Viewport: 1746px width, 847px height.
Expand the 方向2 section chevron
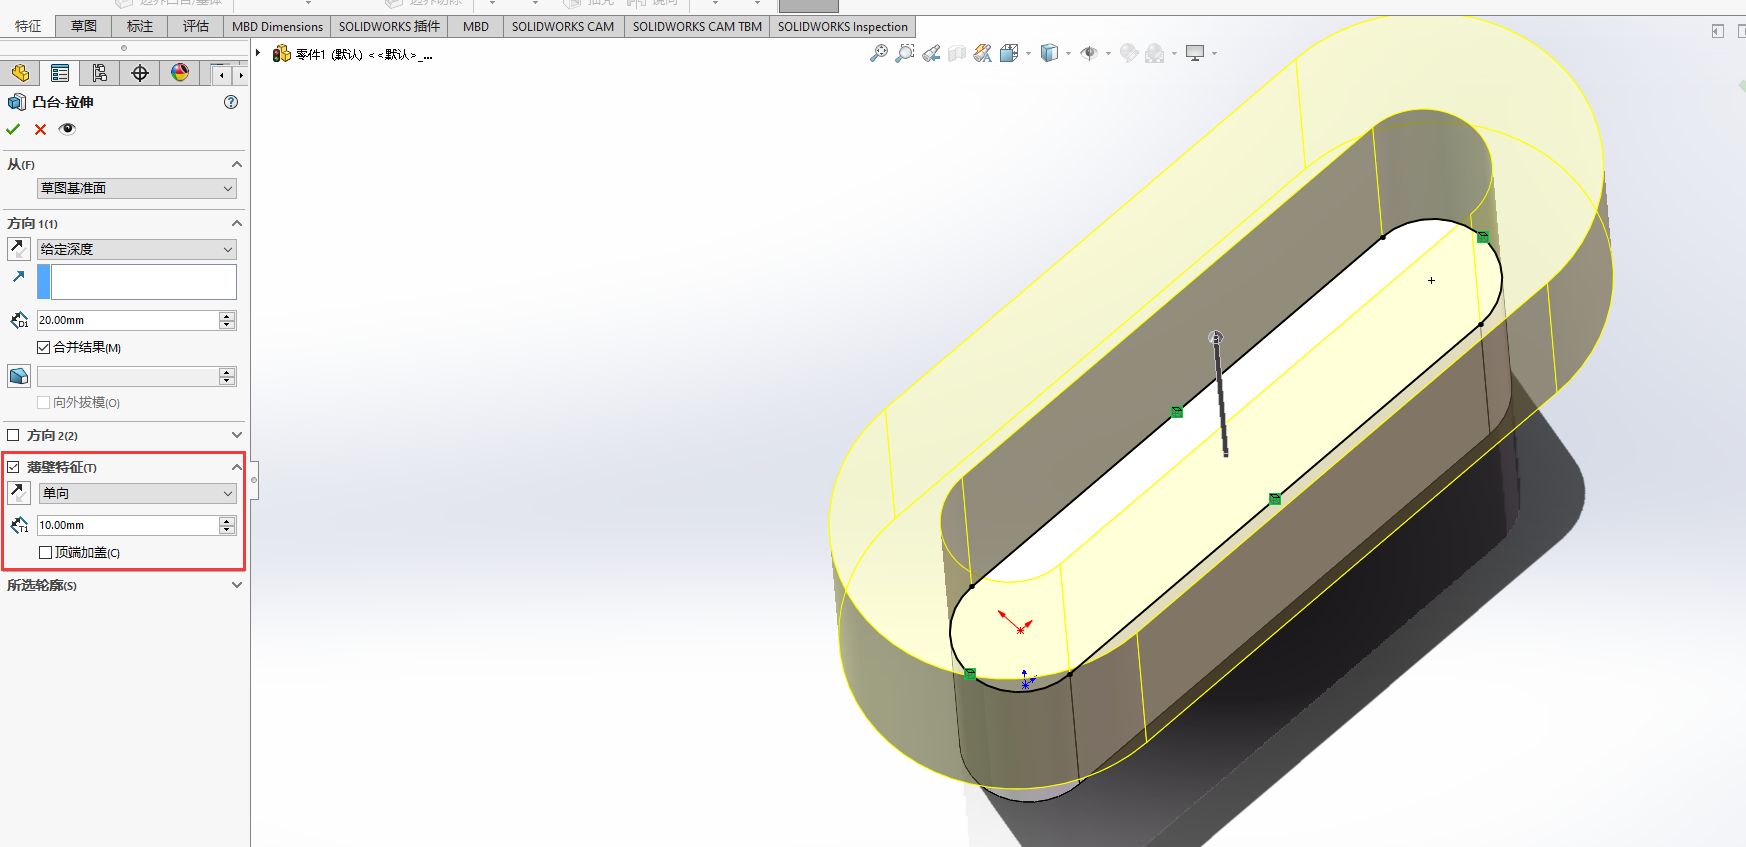(237, 435)
